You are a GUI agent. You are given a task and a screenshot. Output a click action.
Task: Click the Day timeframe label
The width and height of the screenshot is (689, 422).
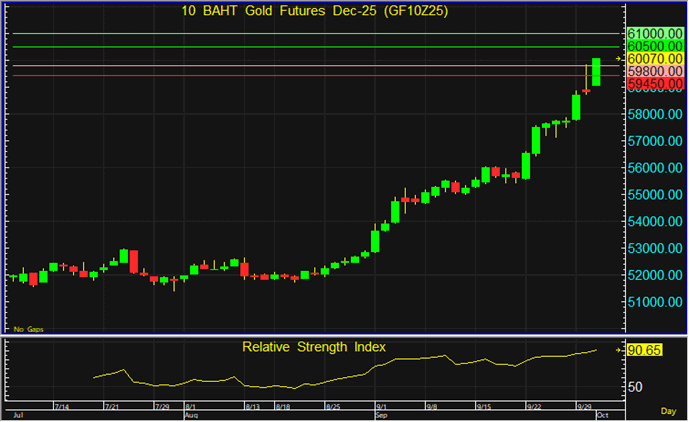click(668, 411)
